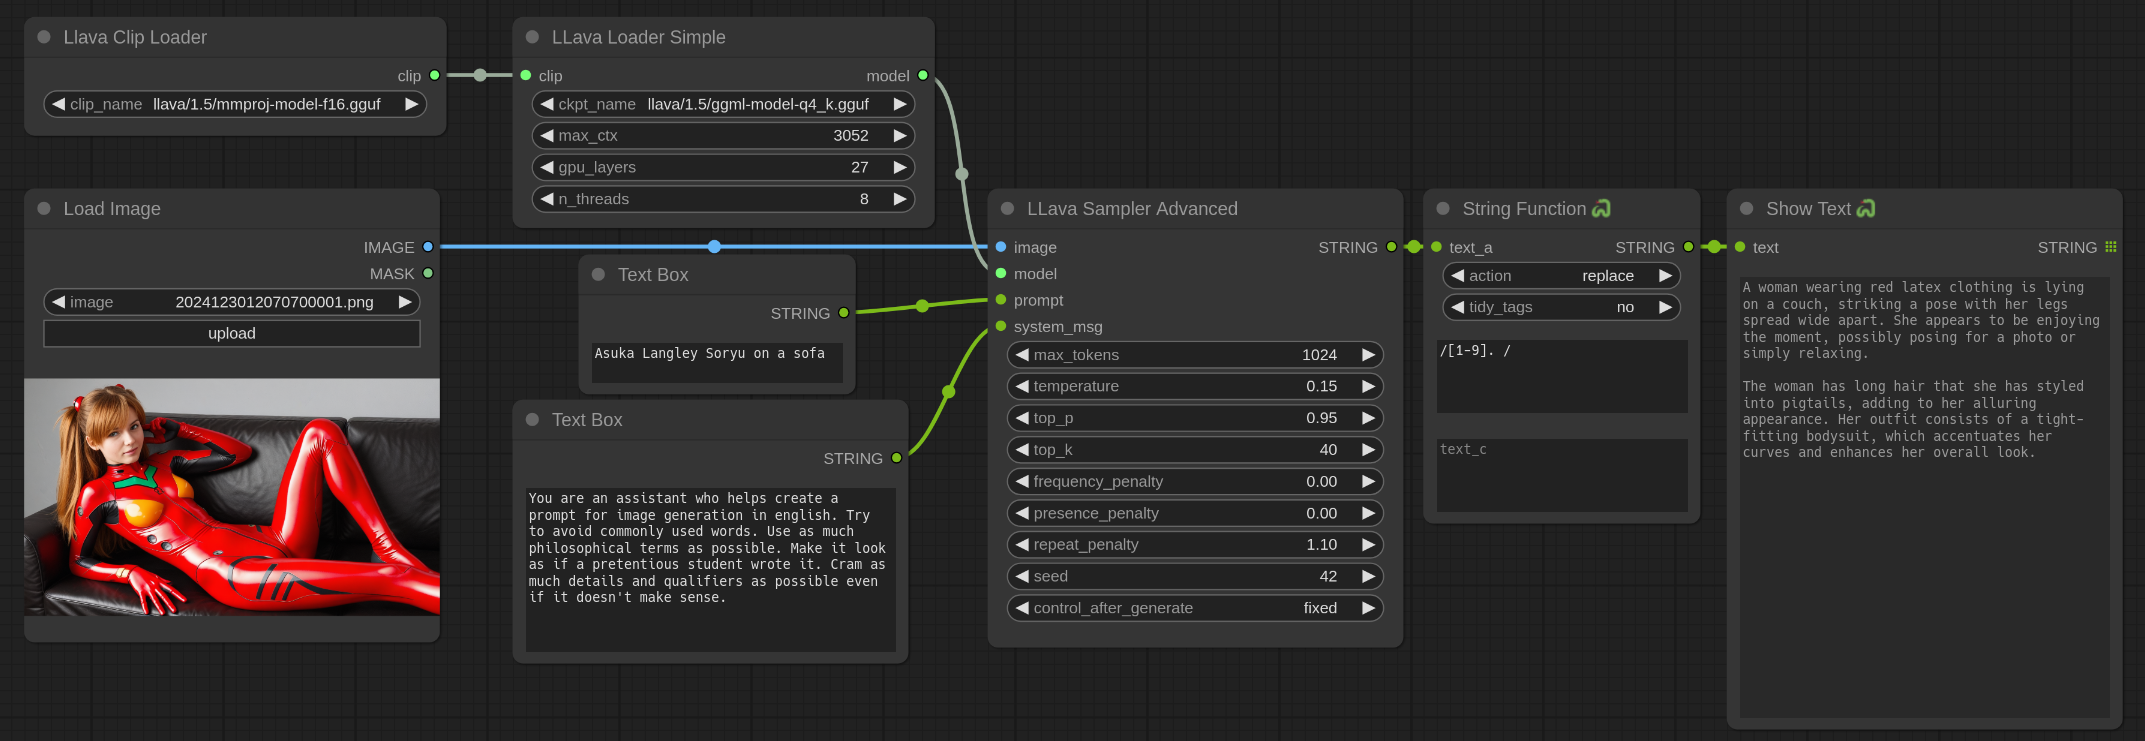Screen dimensions: 2145x741
Task: Click STRING grid output icon on Show Text
Action: click(2110, 247)
